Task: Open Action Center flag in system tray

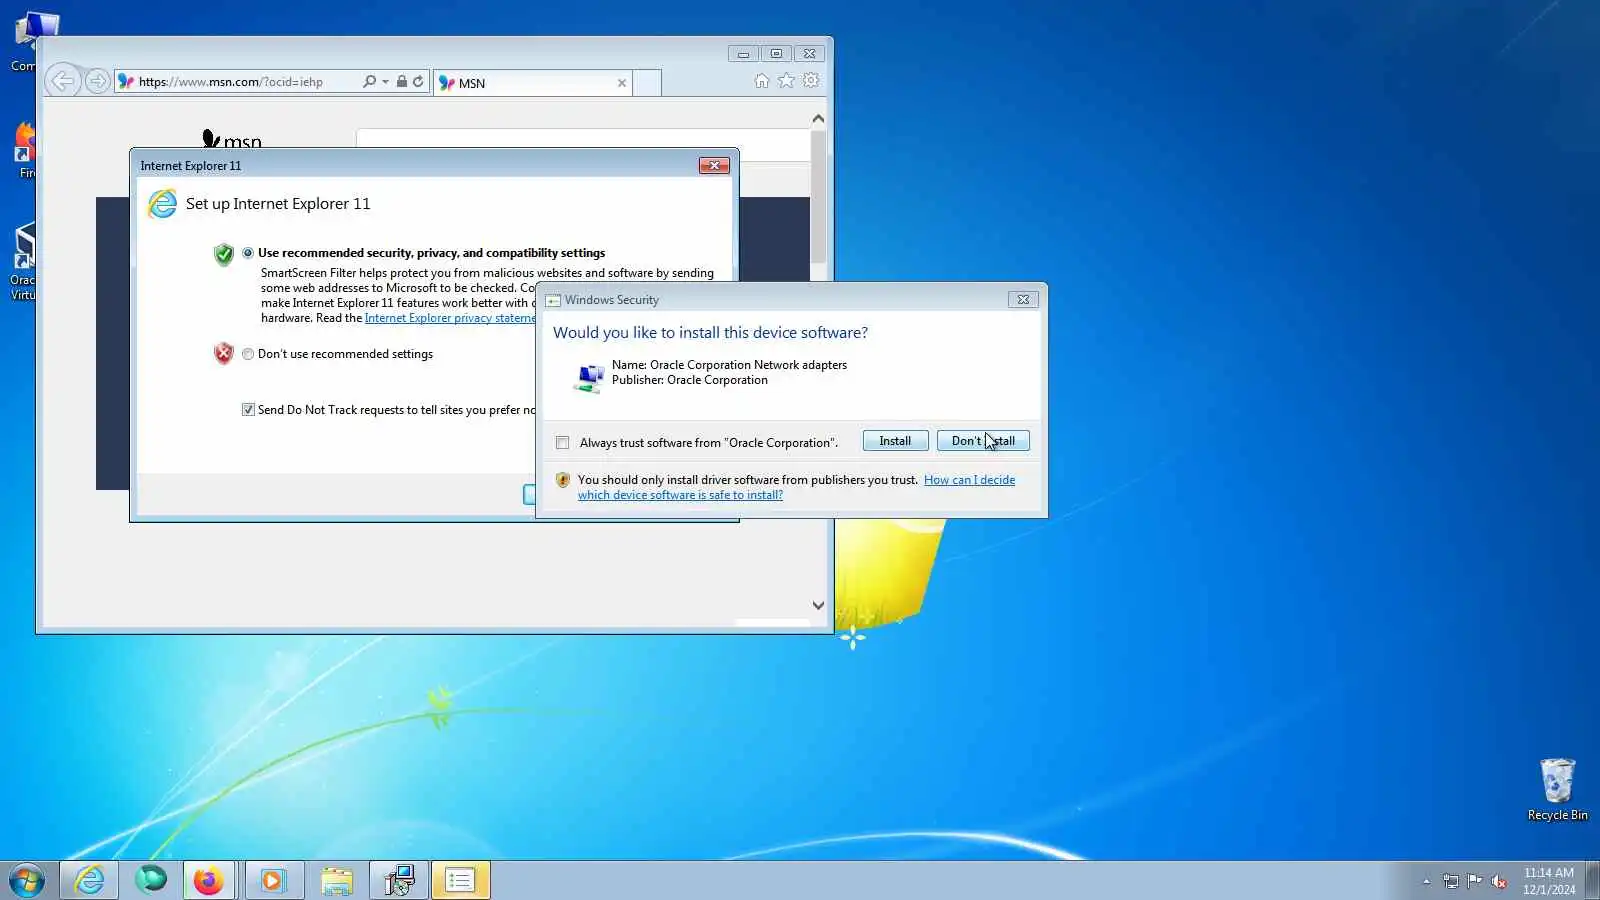Action: [x=1475, y=881]
